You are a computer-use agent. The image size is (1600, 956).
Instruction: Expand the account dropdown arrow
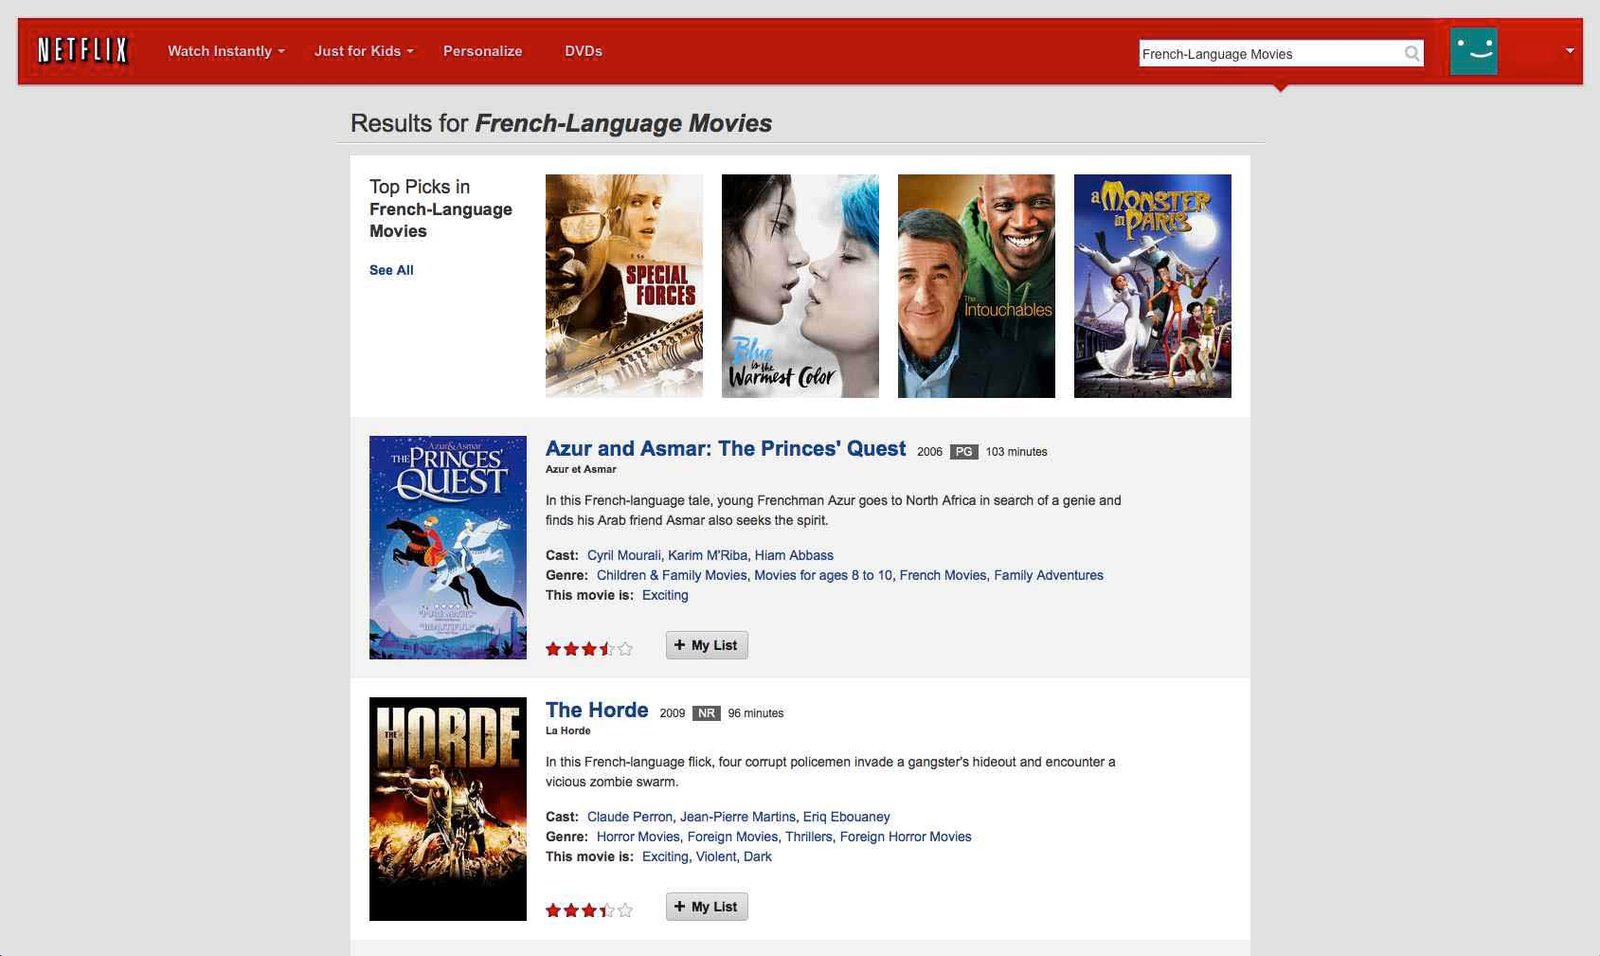(x=1569, y=51)
